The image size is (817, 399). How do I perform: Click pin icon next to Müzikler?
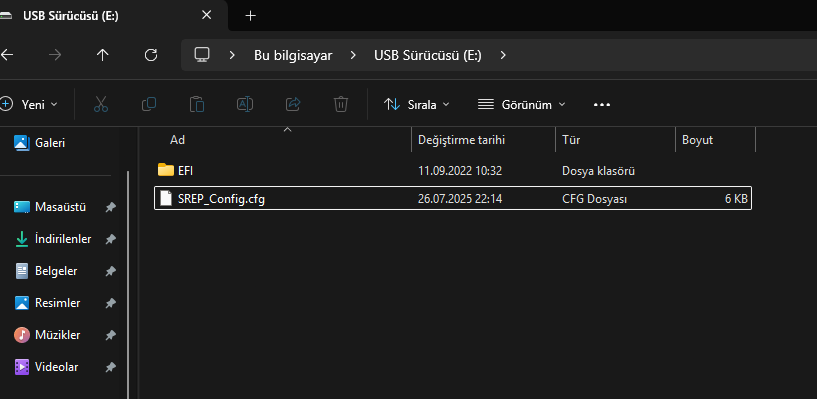[110, 335]
